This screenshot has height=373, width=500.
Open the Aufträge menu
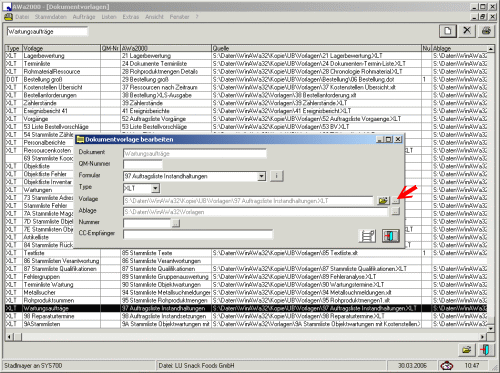pyautogui.click(x=84, y=17)
